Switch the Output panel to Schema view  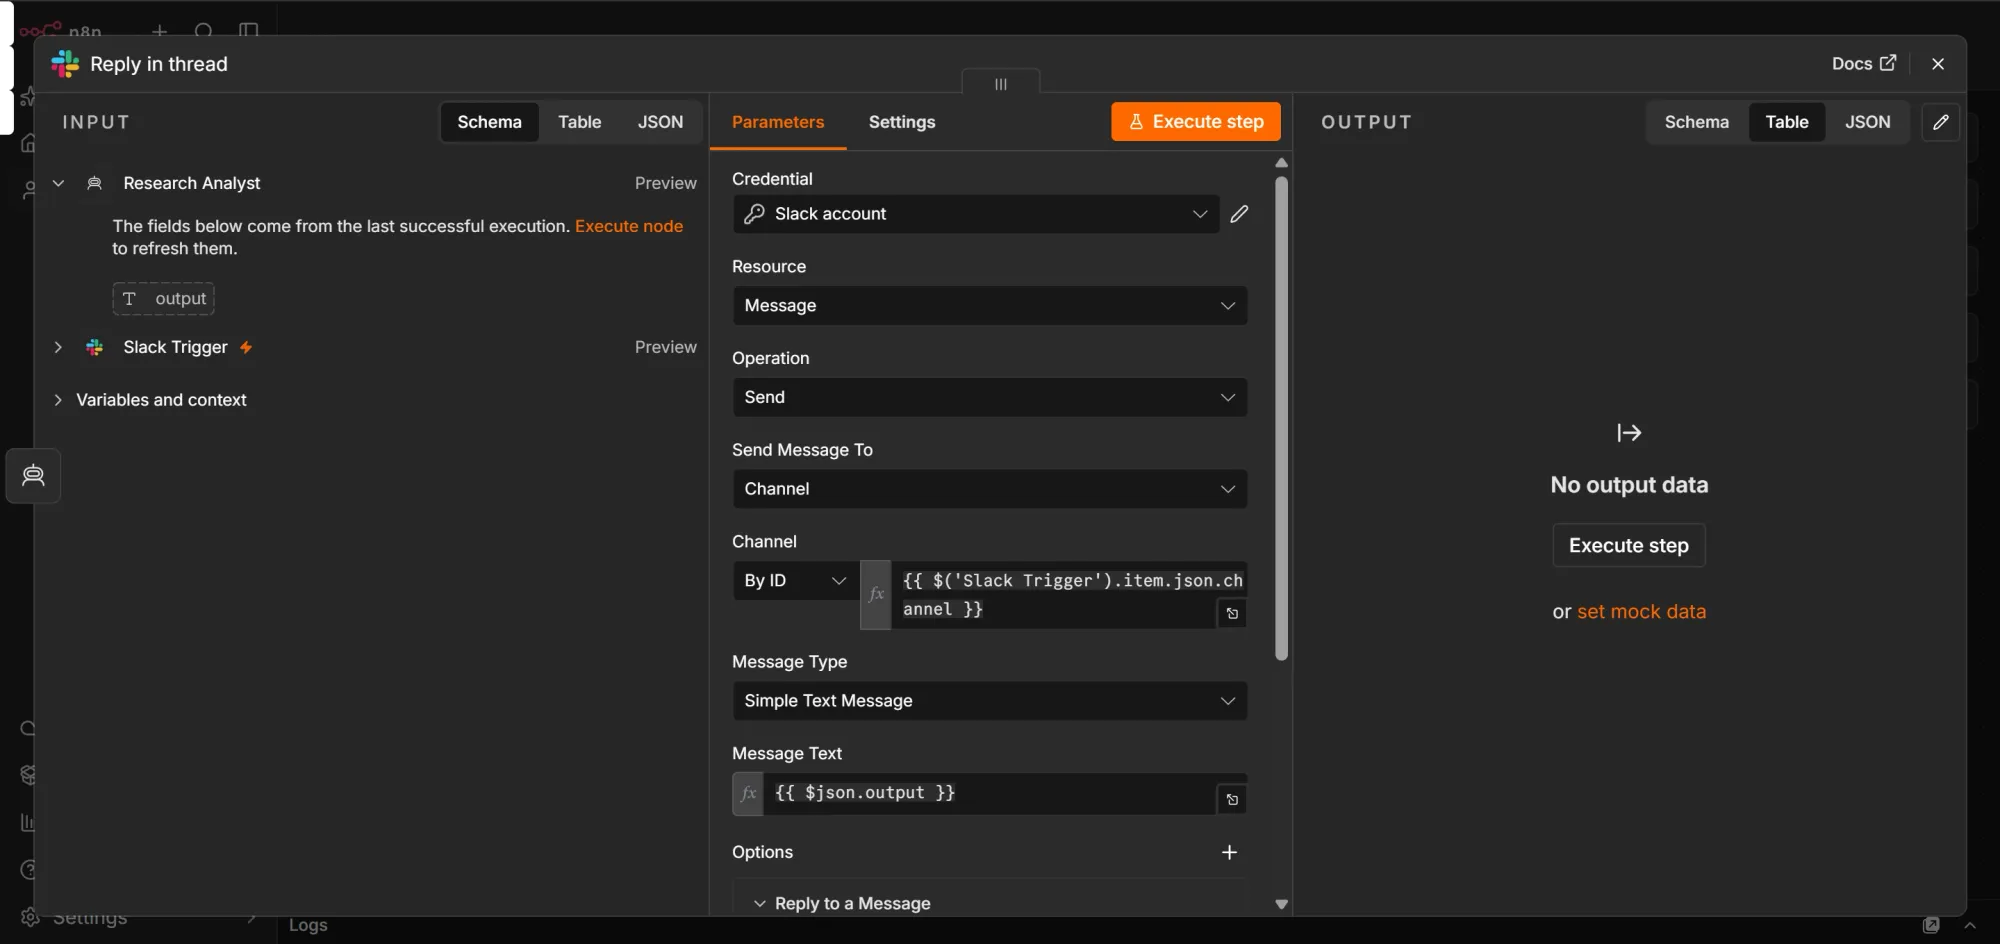tap(1696, 122)
